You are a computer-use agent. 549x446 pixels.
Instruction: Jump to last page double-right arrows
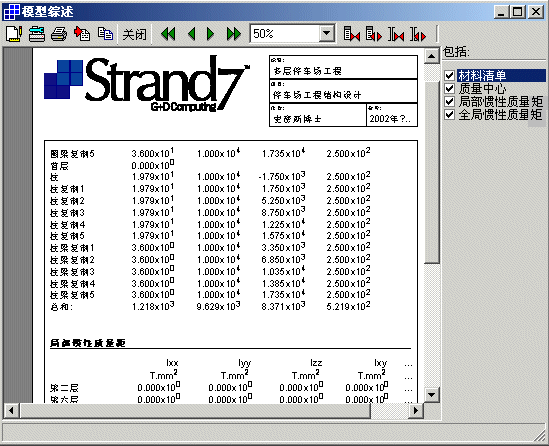(x=234, y=34)
